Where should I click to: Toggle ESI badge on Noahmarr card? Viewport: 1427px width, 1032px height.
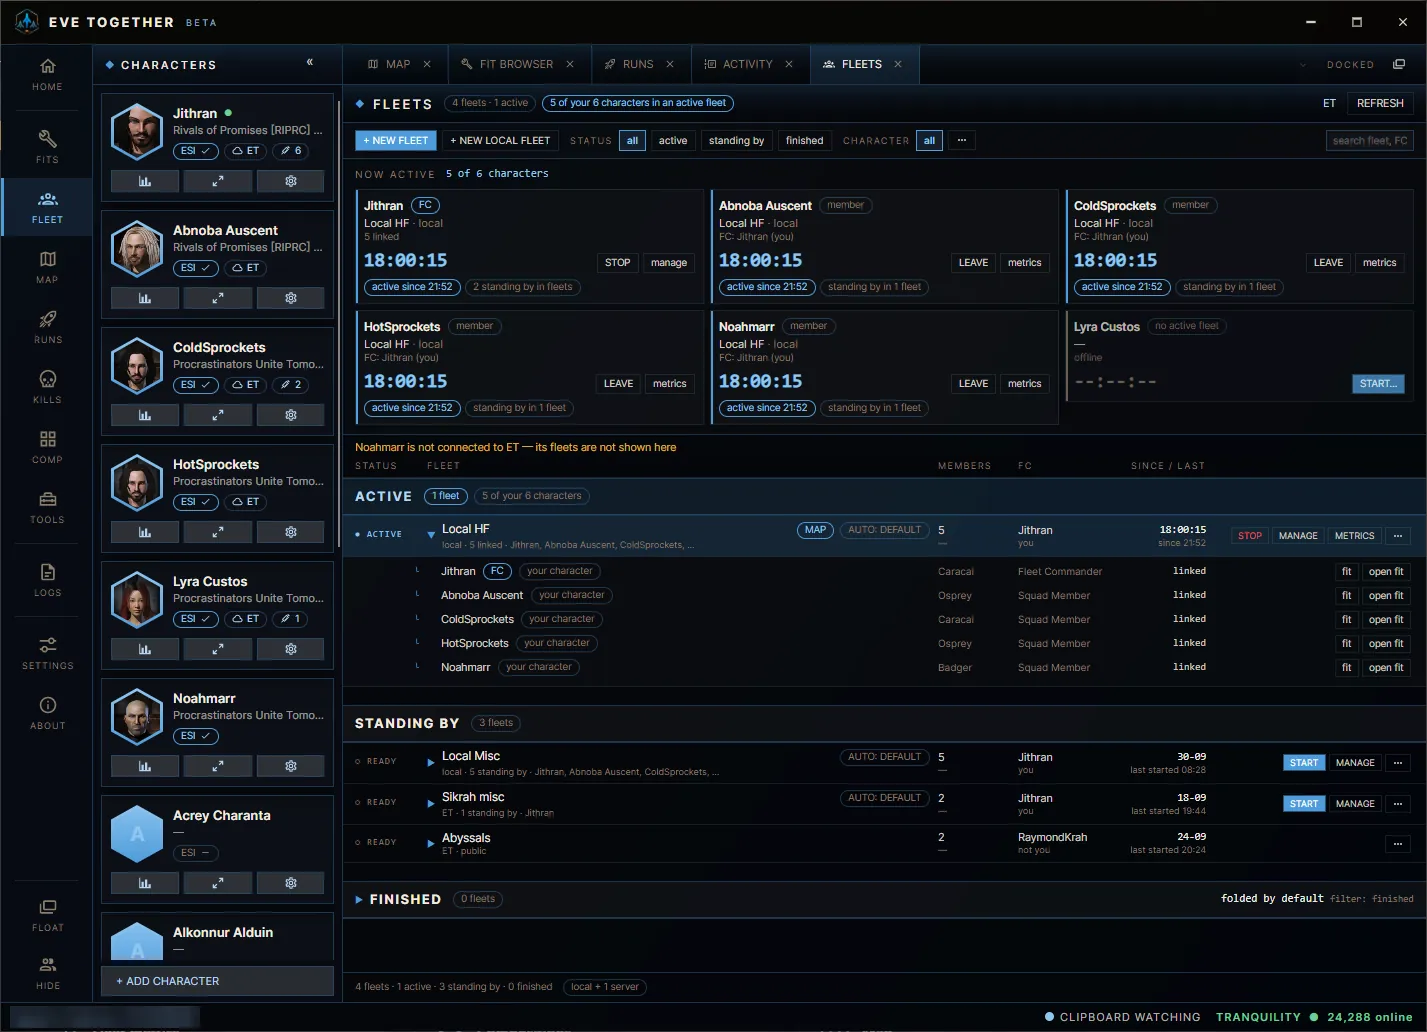point(196,736)
